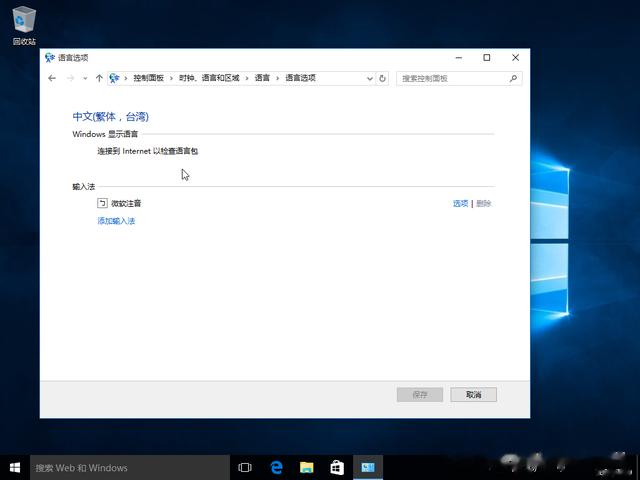Click the 搜索 Web 和 Windows search box
The width and height of the screenshot is (640, 480).
pyautogui.click(x=130, y=467)
